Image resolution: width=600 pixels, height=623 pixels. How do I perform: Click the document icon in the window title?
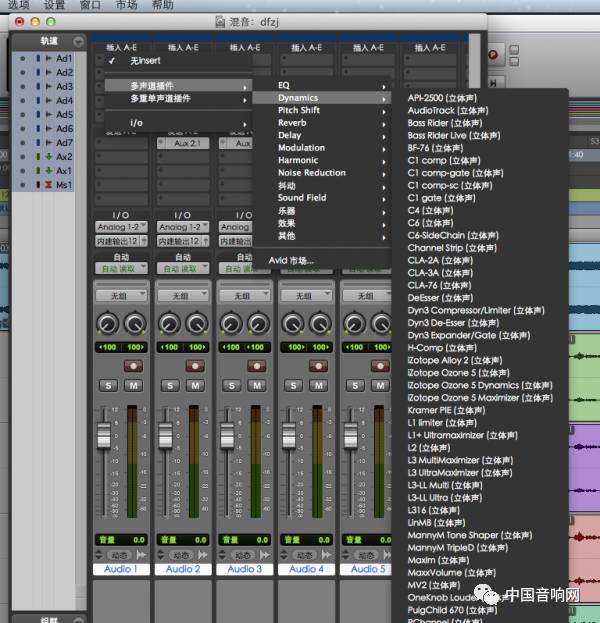coord(222,21)
